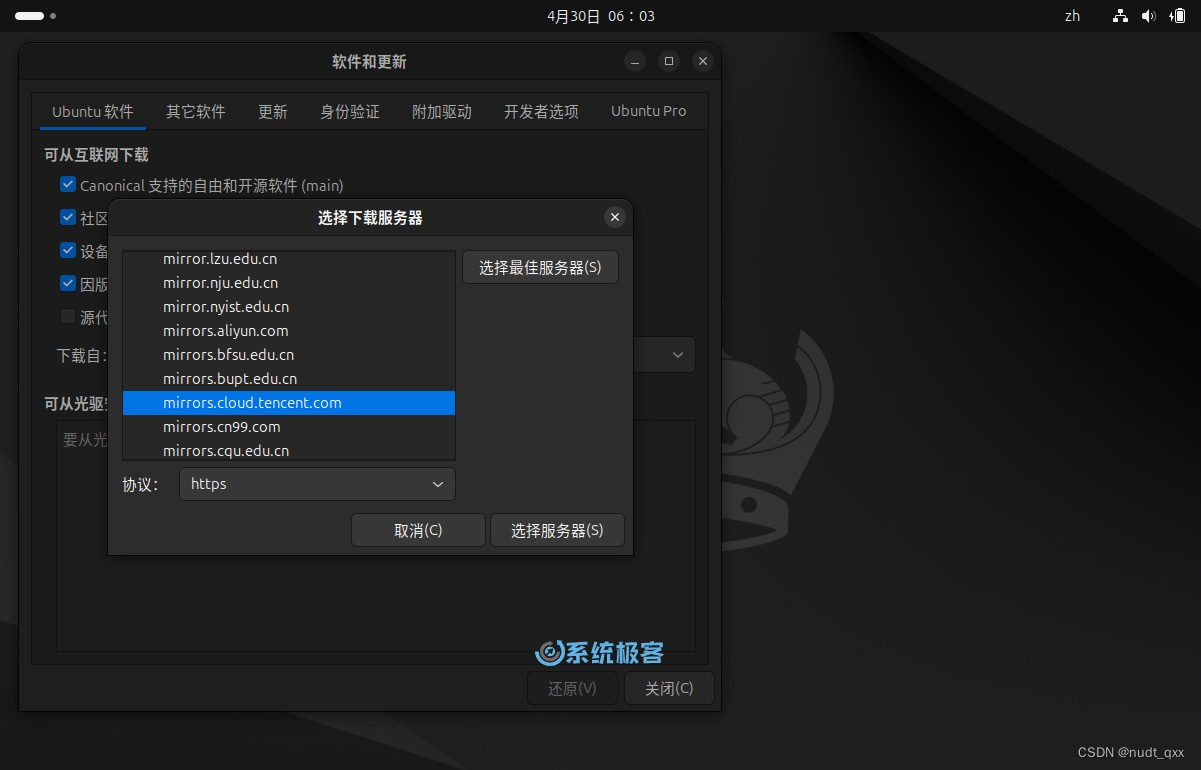Click the battery status icon
Image resolution: width=1201 pixels, height=770 pixels.
point(1177,16)
